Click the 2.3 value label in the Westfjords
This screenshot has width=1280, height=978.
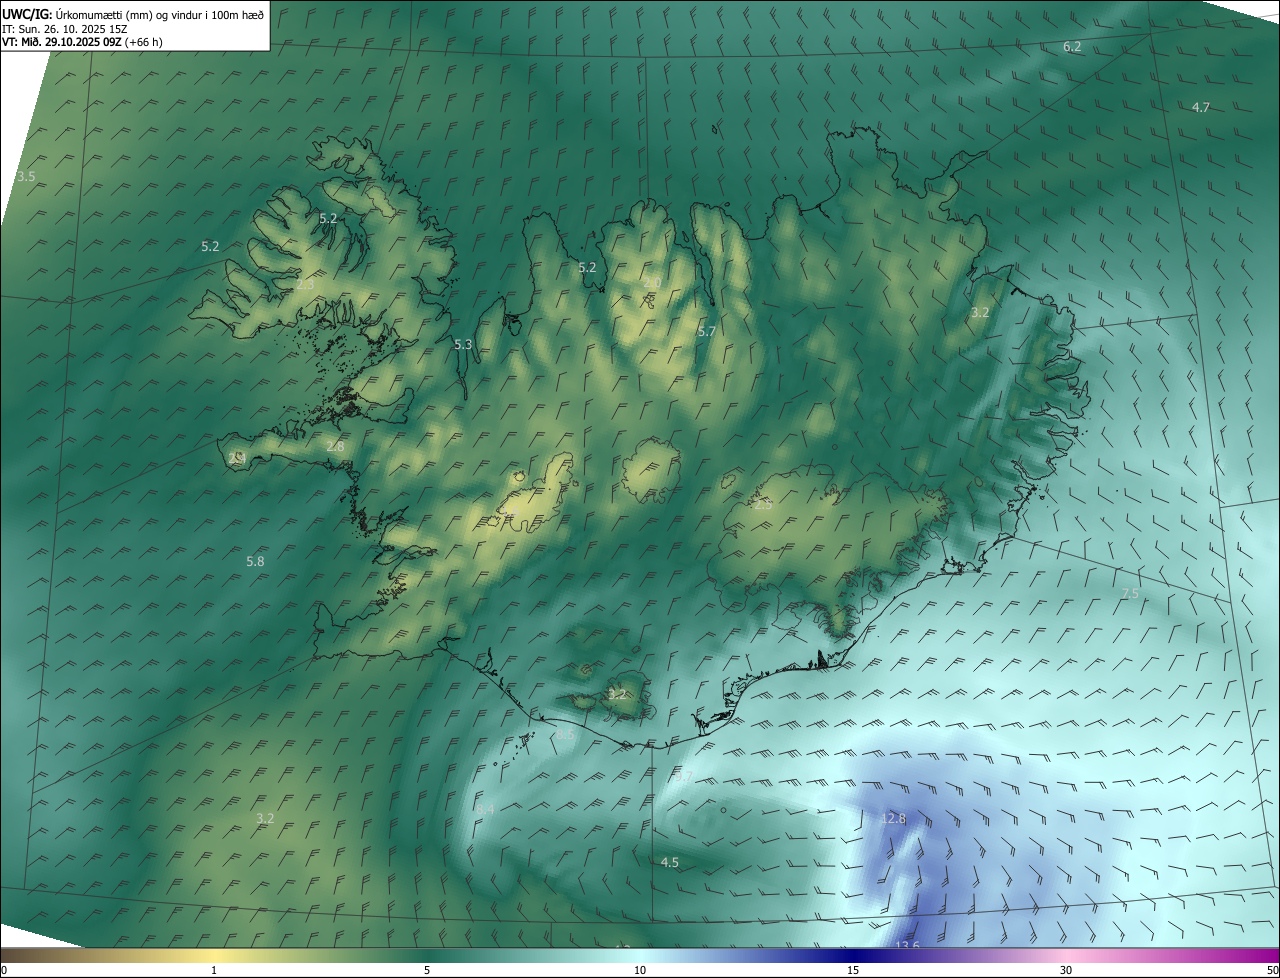305,285
